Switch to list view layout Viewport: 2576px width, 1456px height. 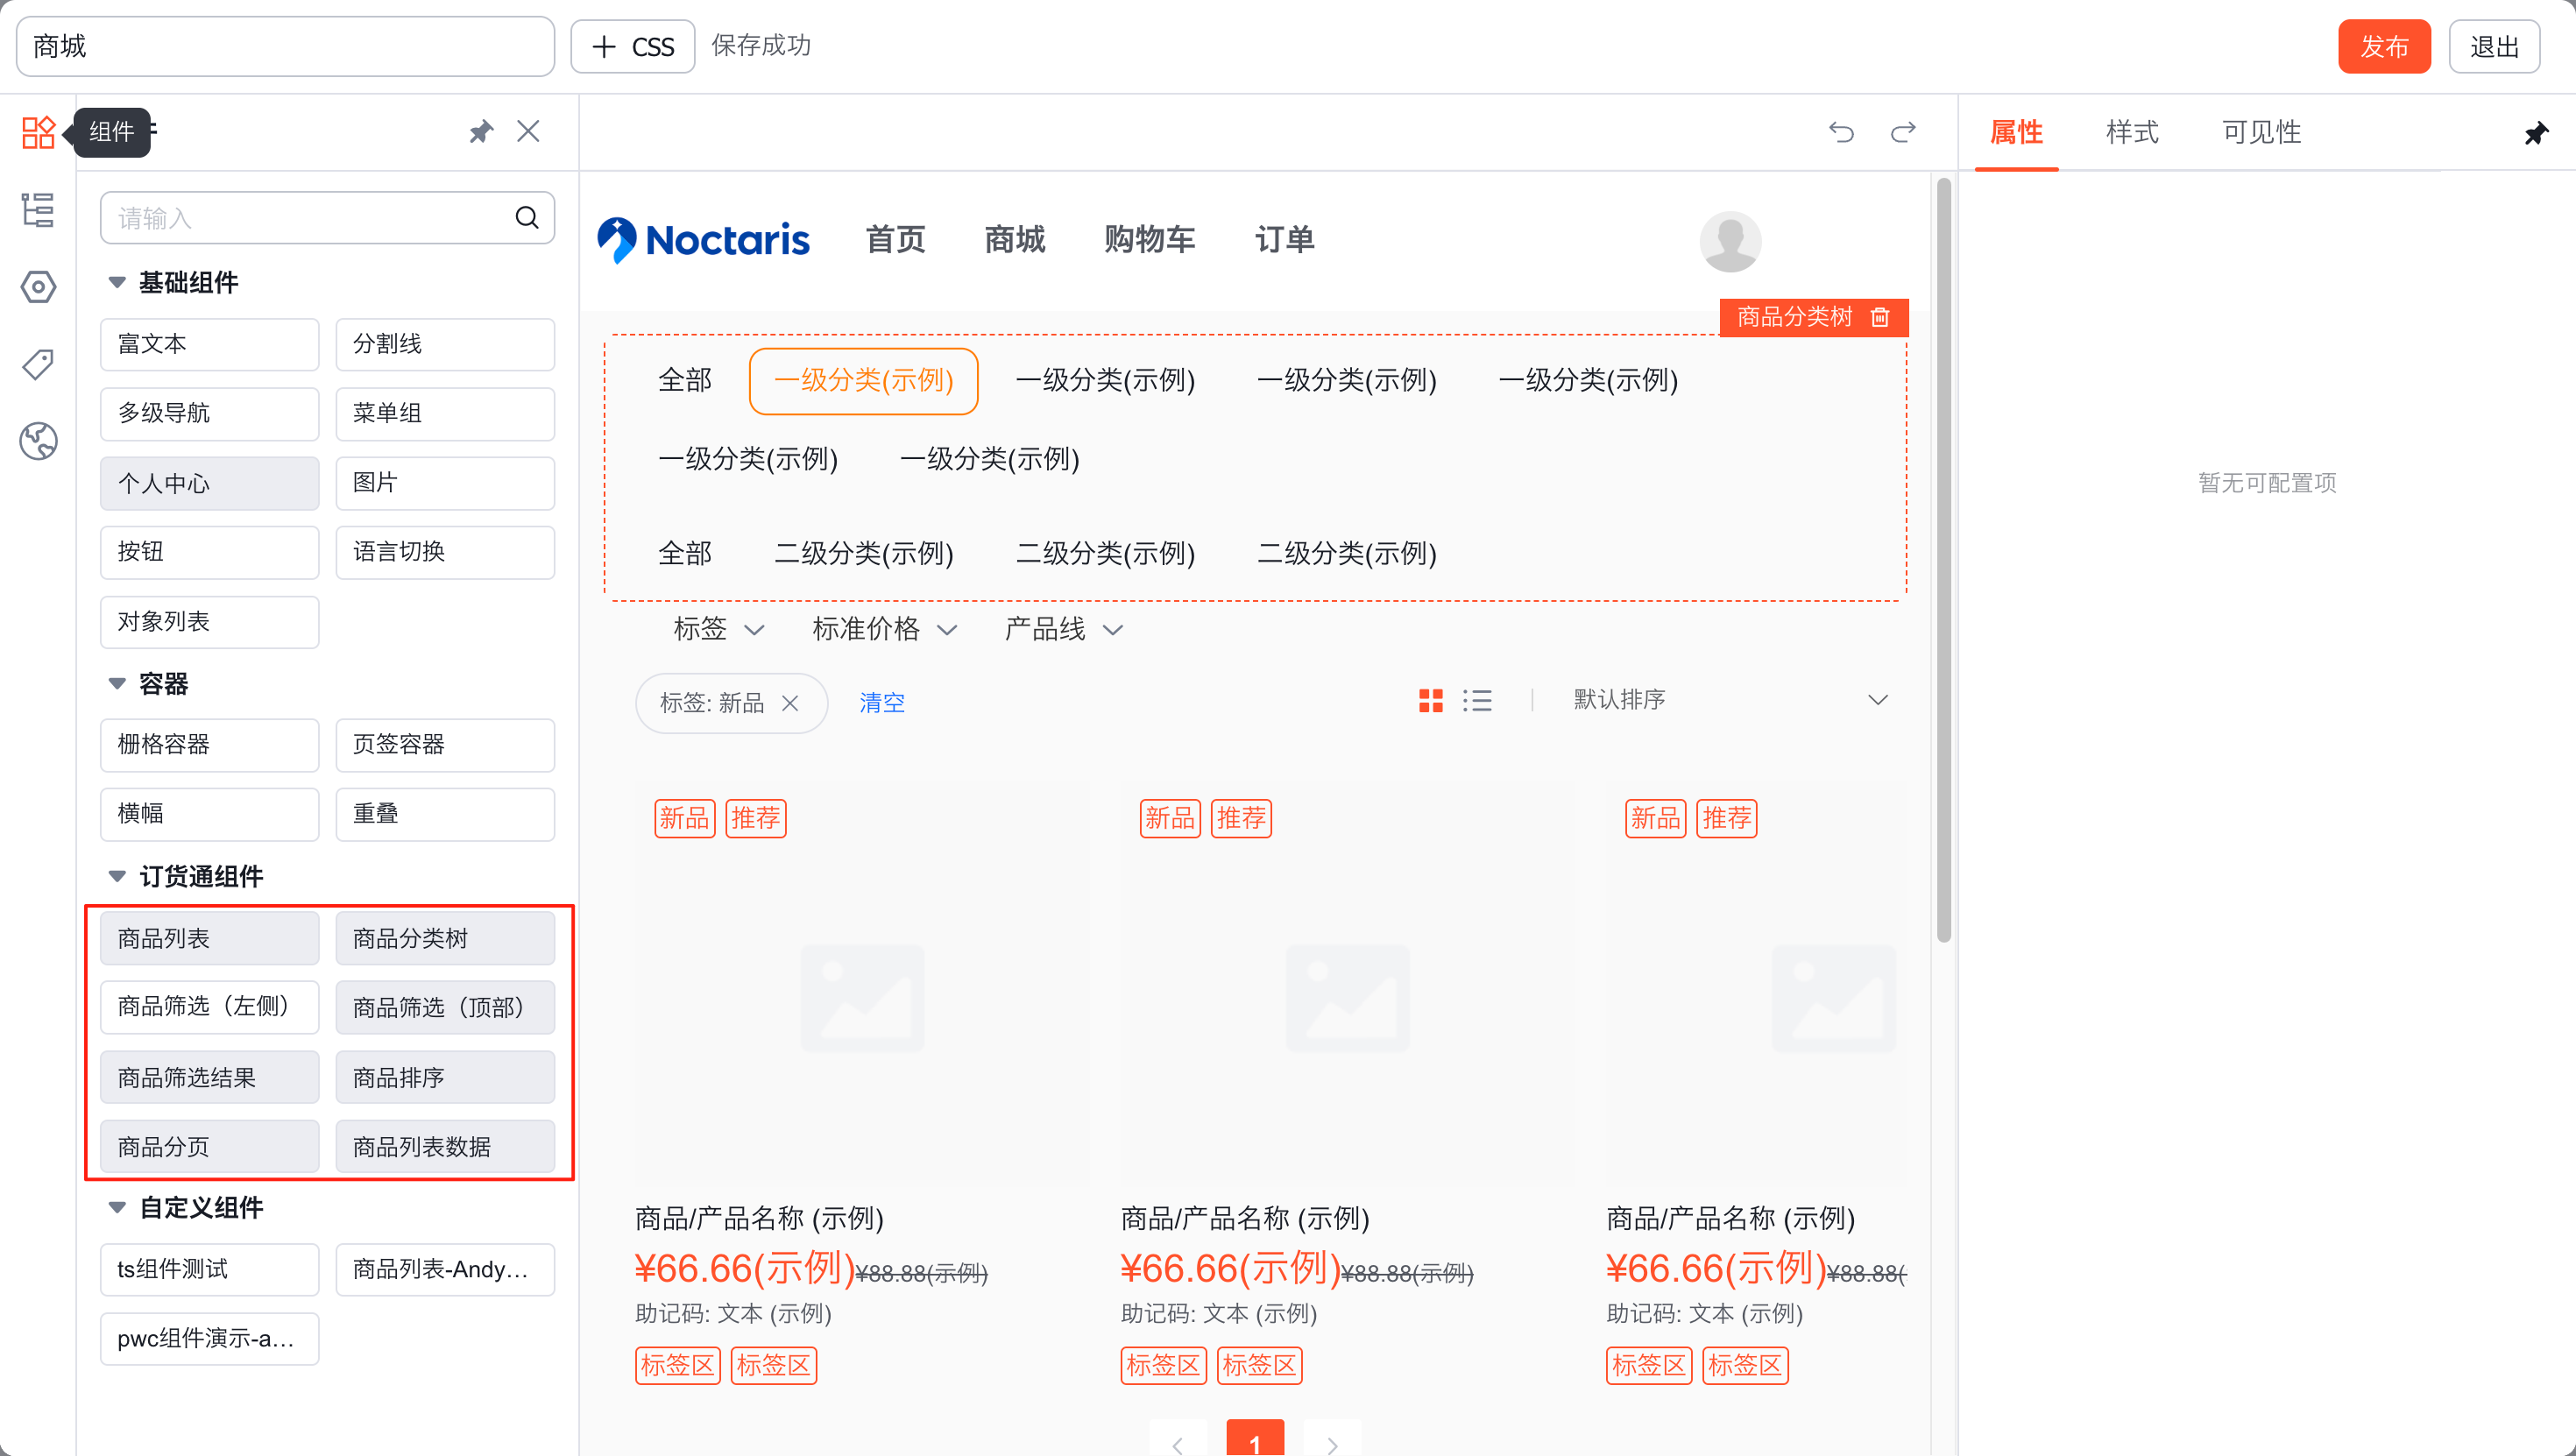[x=1477, y=701]
